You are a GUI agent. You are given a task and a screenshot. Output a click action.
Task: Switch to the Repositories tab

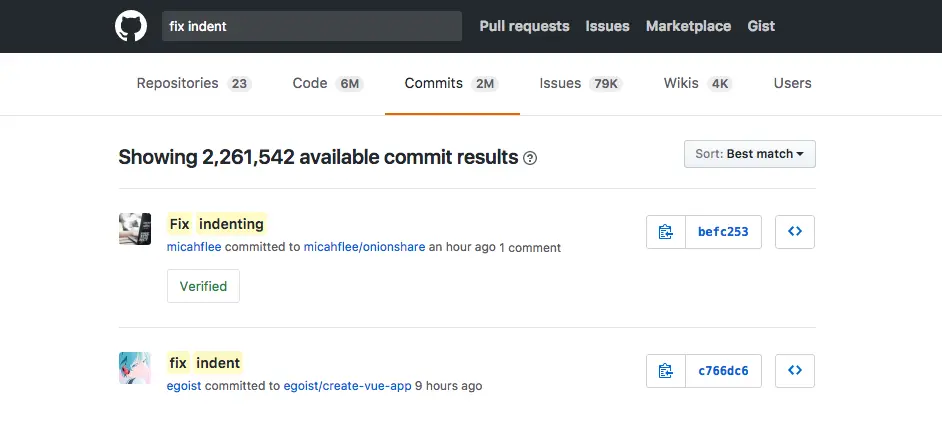pyautogui.click(x=193, y=83)
